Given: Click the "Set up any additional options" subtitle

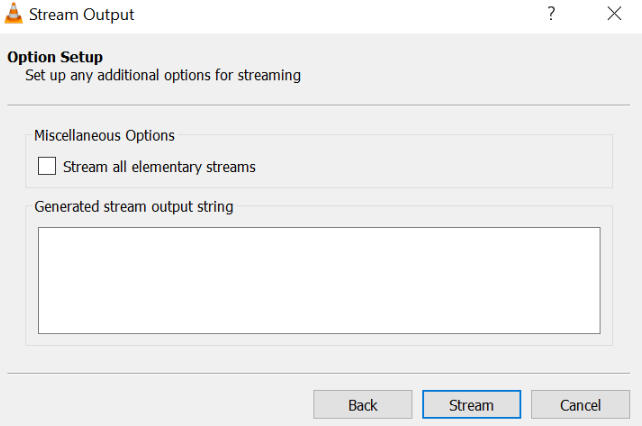Looking at the screenshot, I should click(x=163, y=75).
